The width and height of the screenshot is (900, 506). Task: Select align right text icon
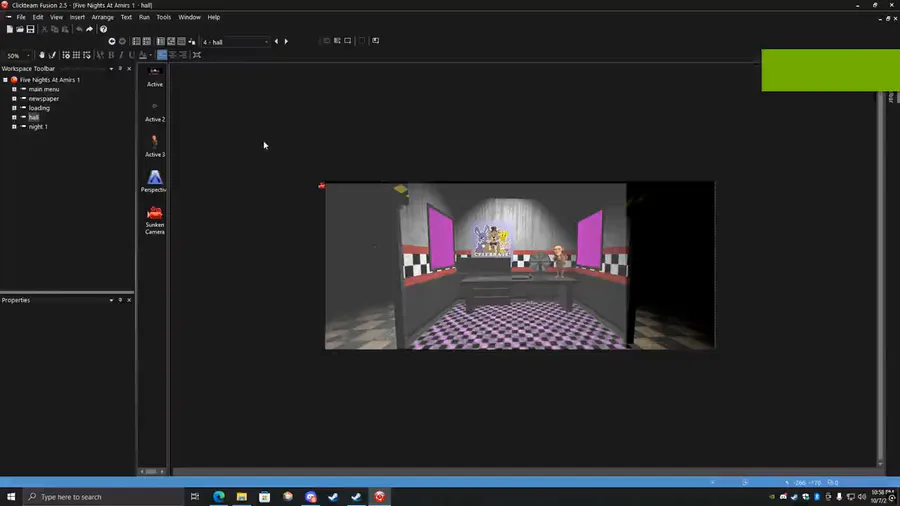pyautogui.click(x=183, y=55)
